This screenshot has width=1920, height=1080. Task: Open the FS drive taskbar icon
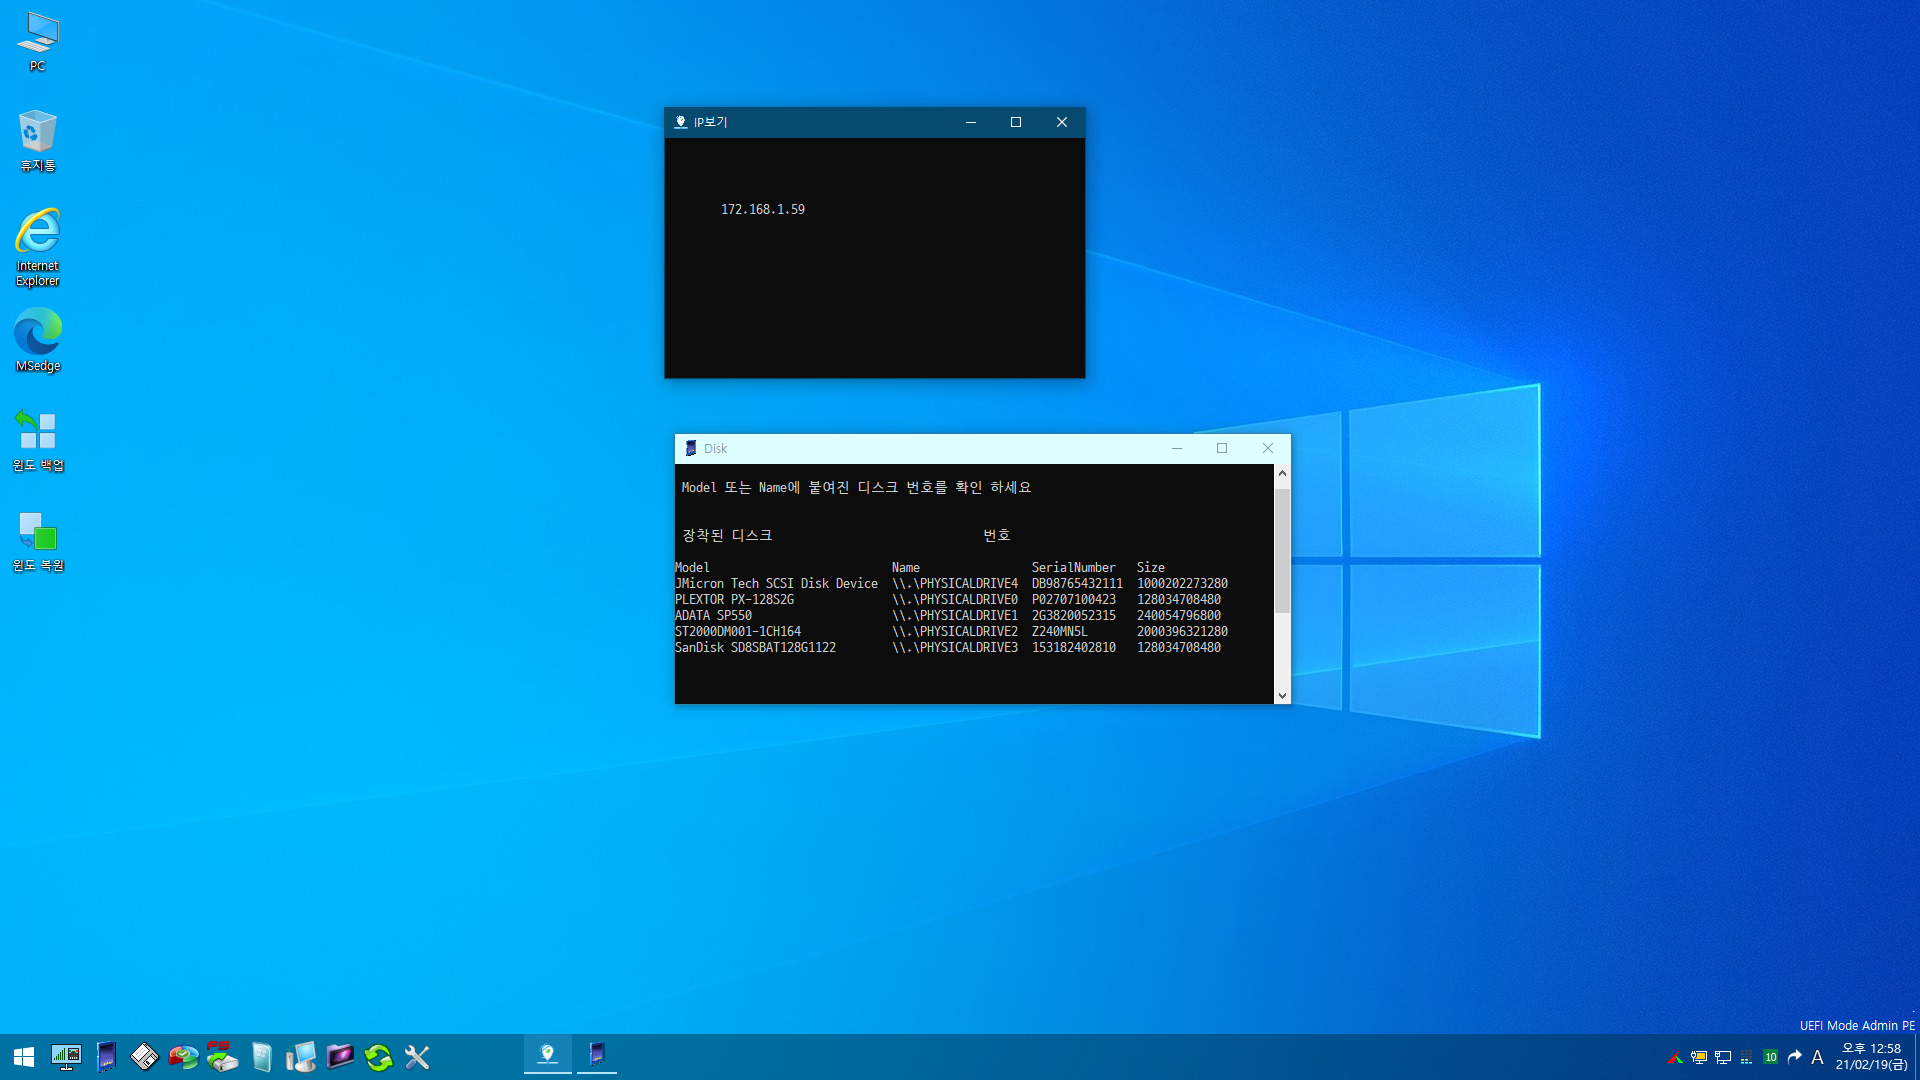point(222,1057)
